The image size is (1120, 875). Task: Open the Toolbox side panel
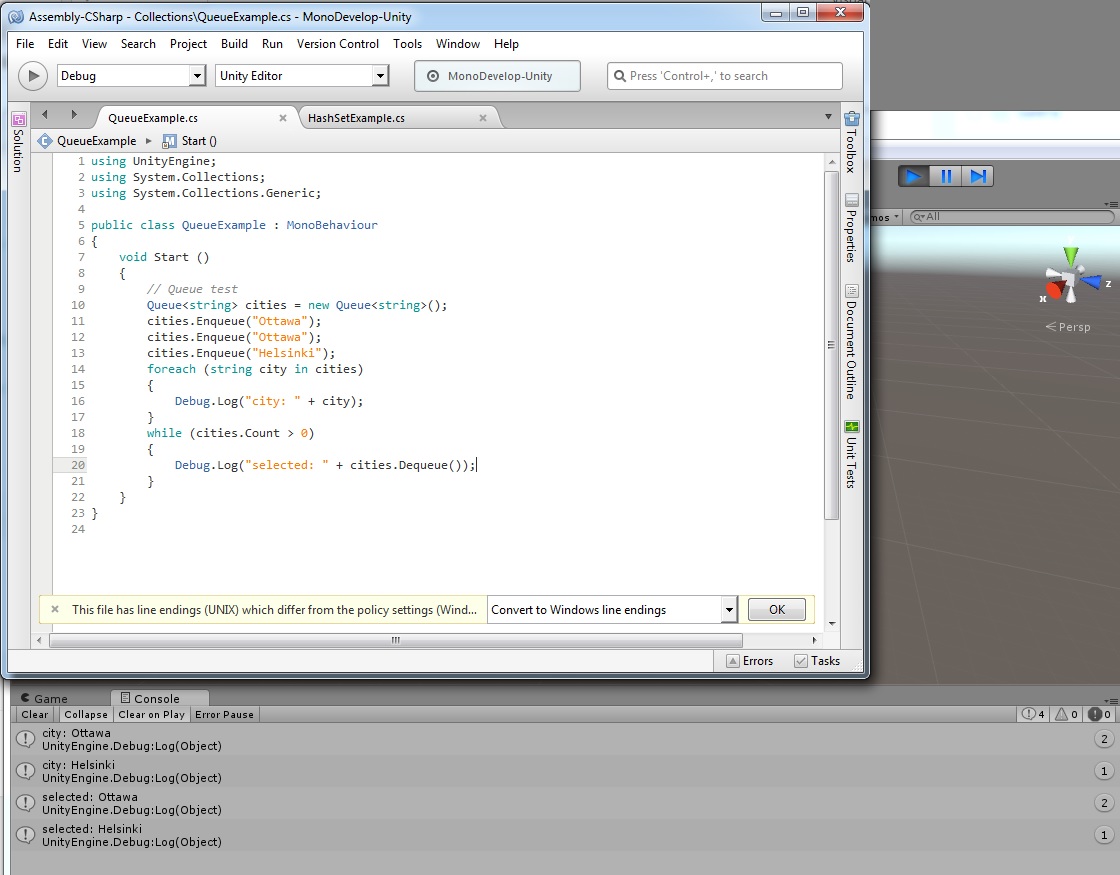pyautogui.click(x=851, y=142)
